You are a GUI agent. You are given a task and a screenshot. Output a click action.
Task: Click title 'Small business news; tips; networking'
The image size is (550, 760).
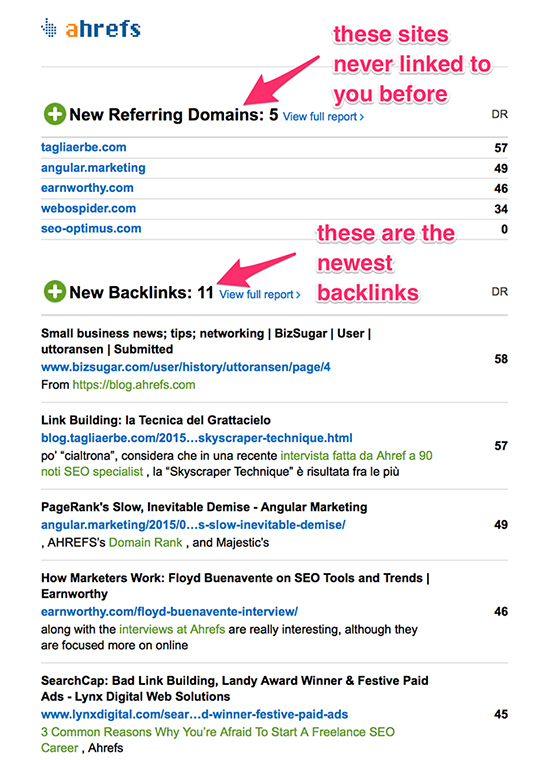coord(205,341)
